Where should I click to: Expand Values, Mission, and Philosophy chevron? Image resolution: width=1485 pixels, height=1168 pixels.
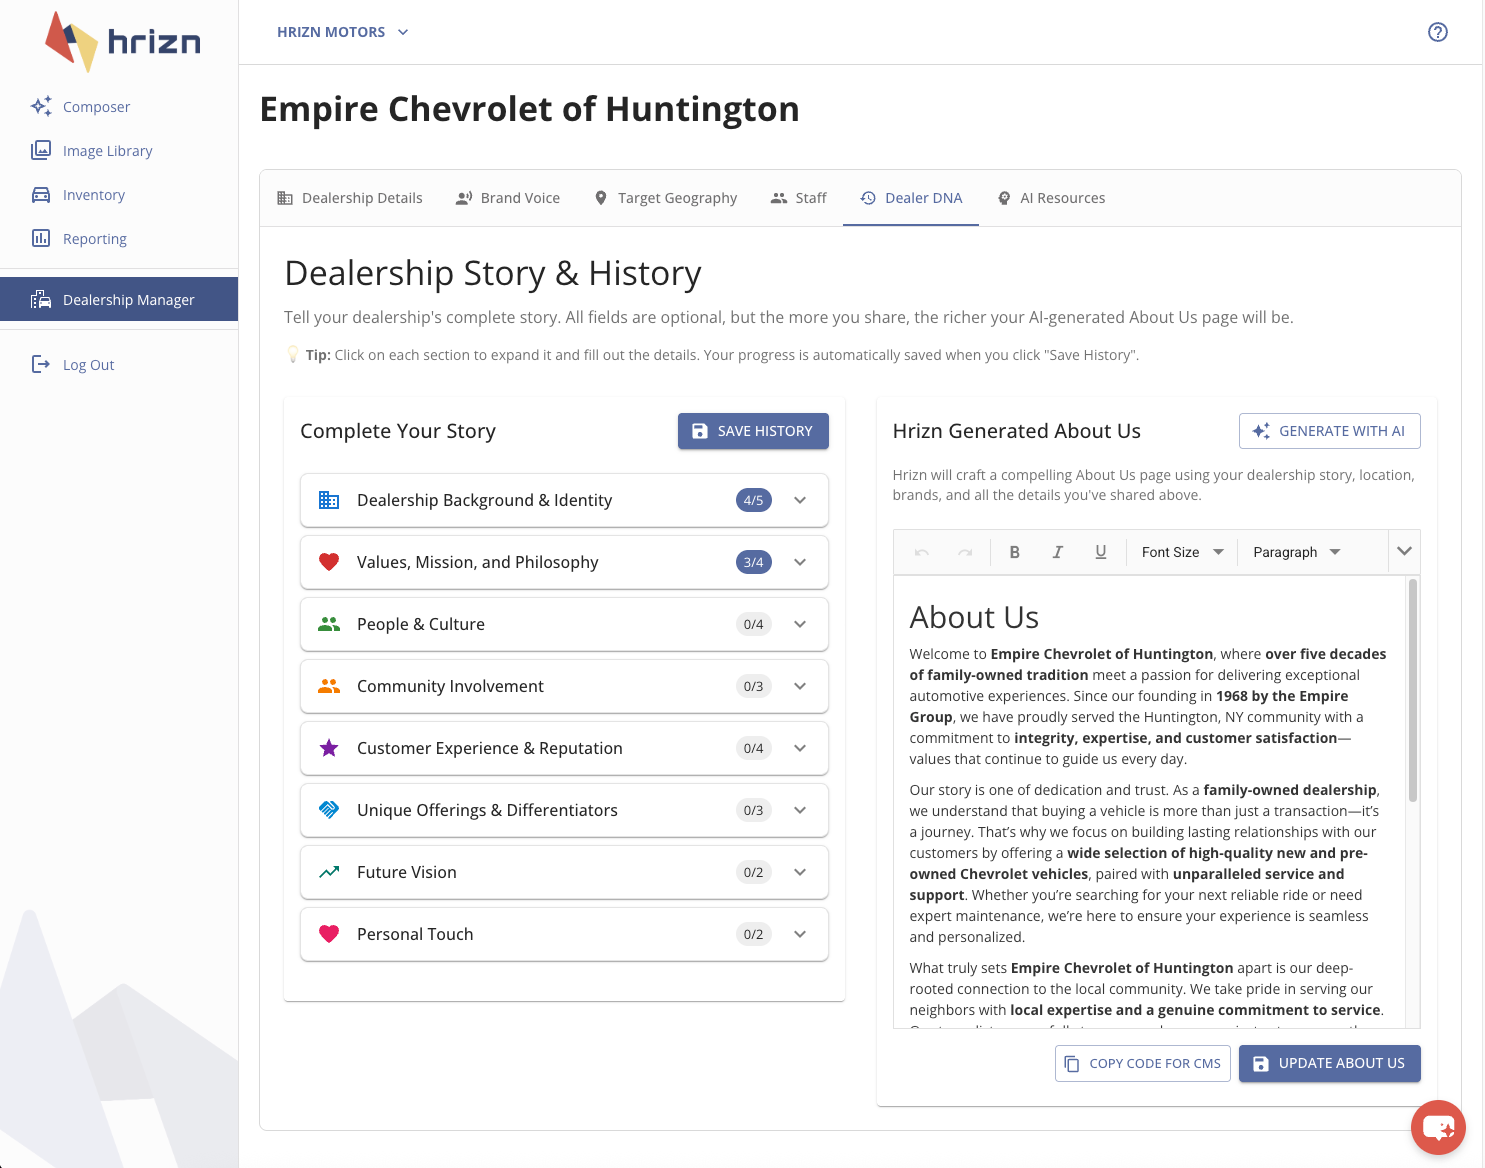click(800, 562)
